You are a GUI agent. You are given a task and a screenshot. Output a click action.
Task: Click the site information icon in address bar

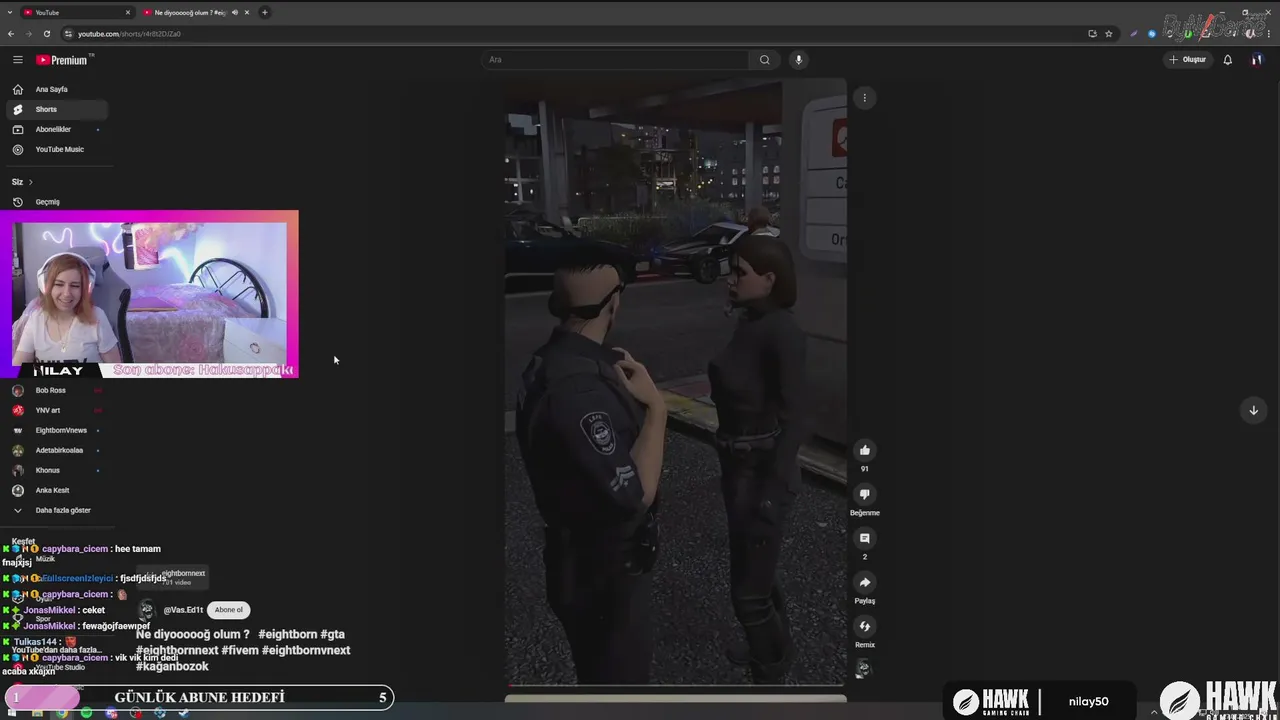[x=68, y=34]
